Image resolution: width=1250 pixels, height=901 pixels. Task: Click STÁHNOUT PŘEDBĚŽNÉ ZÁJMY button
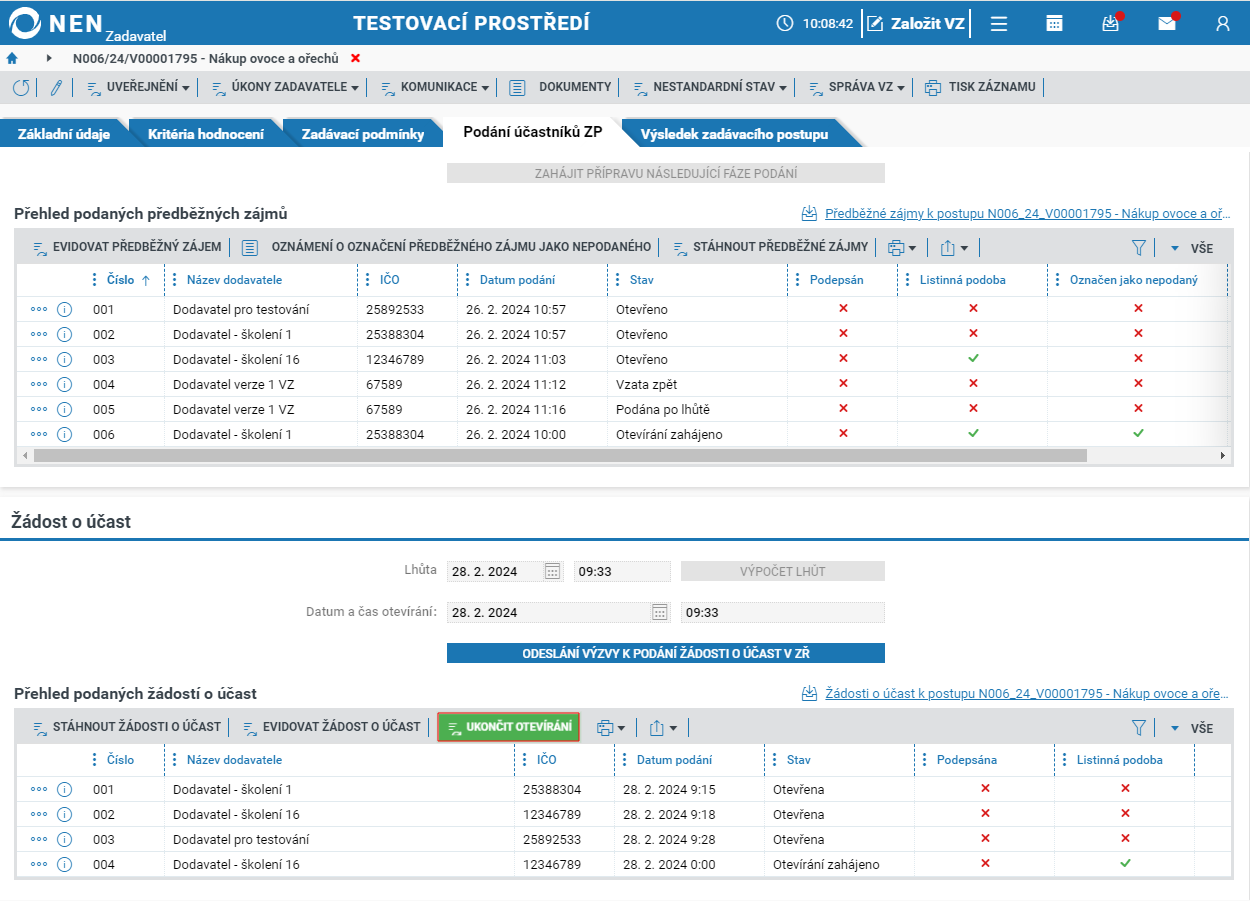[770, 247]
